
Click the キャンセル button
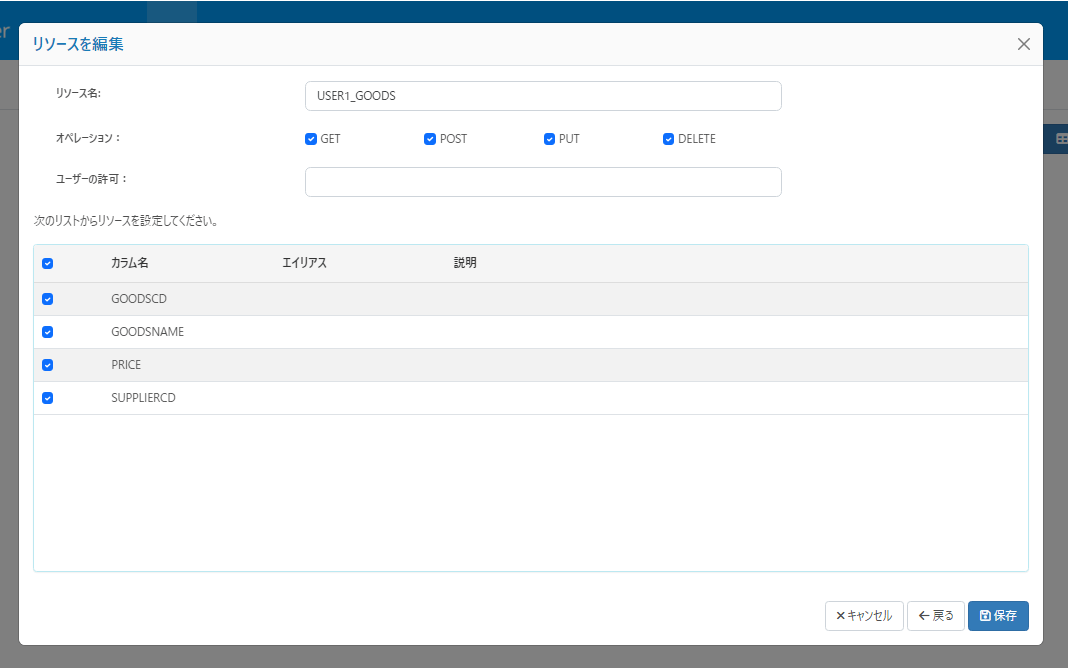pos(864,616)
